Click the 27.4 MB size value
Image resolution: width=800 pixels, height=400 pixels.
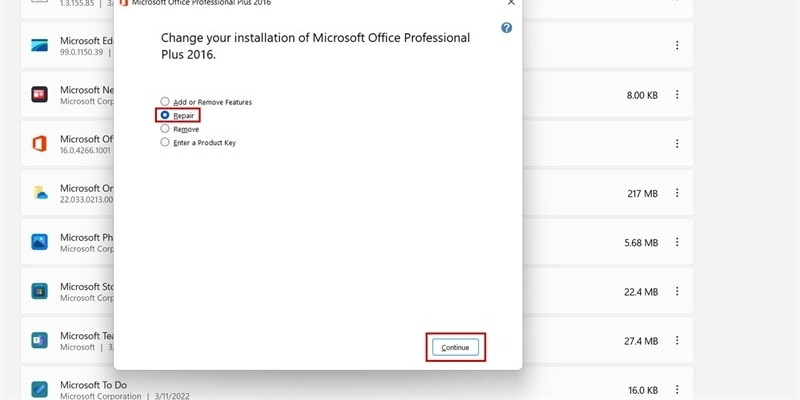coord(641,341)
